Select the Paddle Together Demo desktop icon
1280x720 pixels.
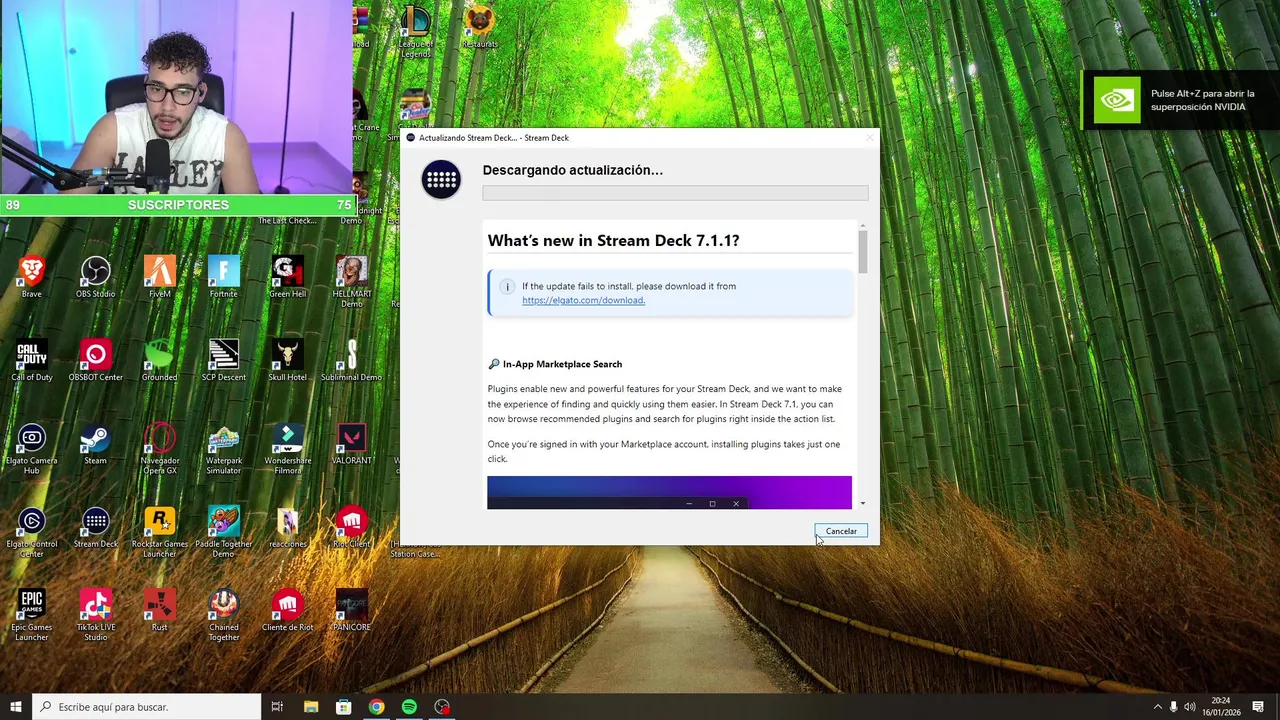click(224, 531)
